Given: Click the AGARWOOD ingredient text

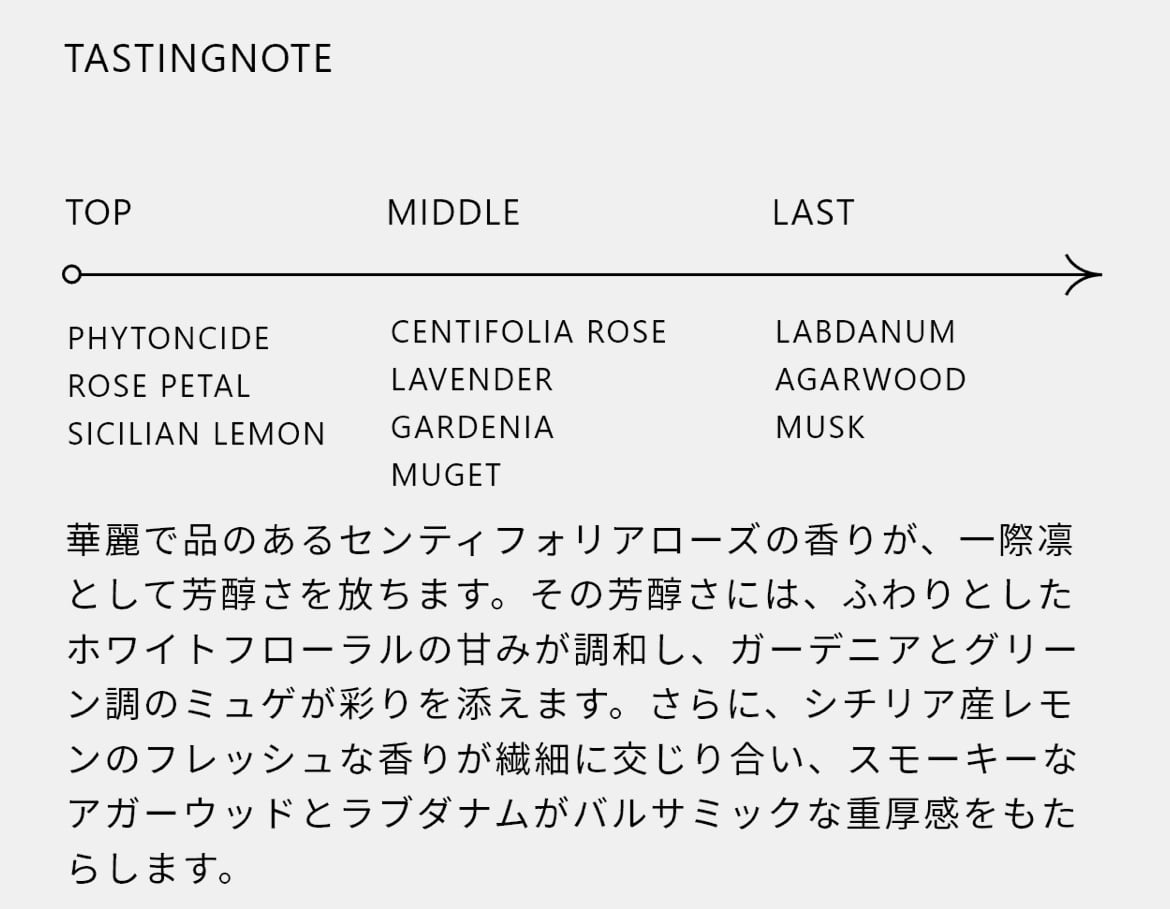Looking at the screenshot, I should pos(871,380).
